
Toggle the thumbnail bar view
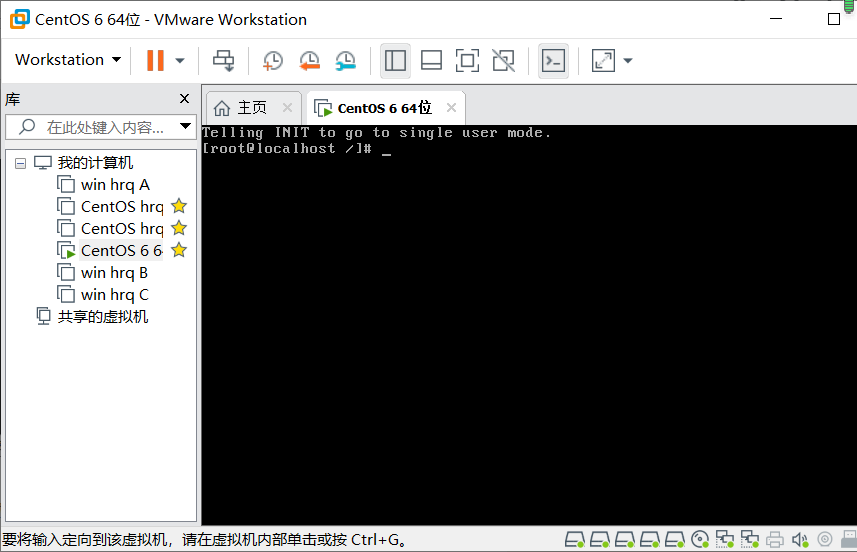point(431,61)
